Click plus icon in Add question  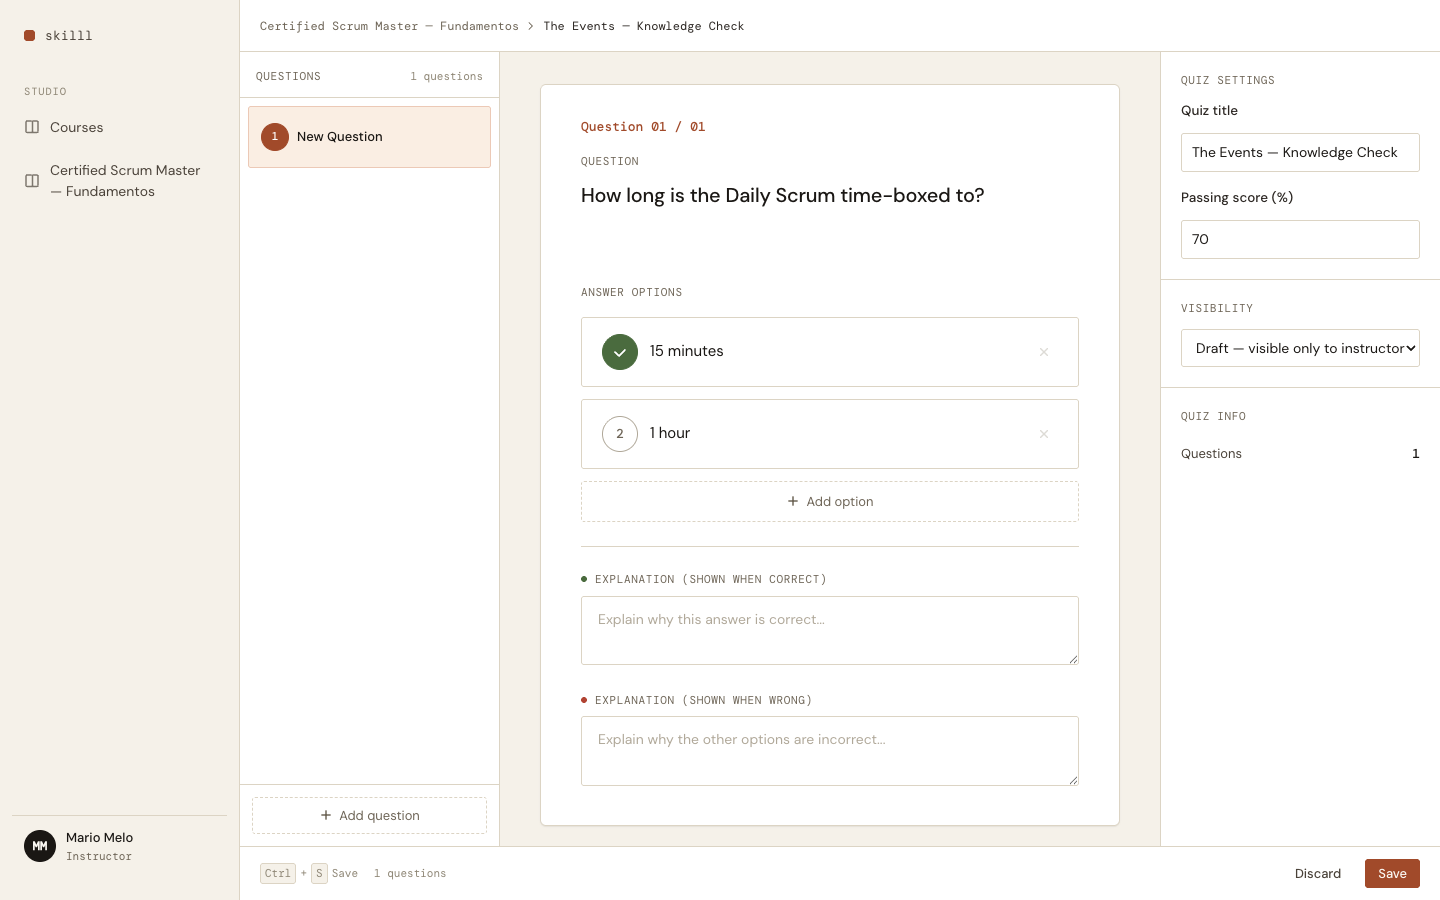click(326, 815)
